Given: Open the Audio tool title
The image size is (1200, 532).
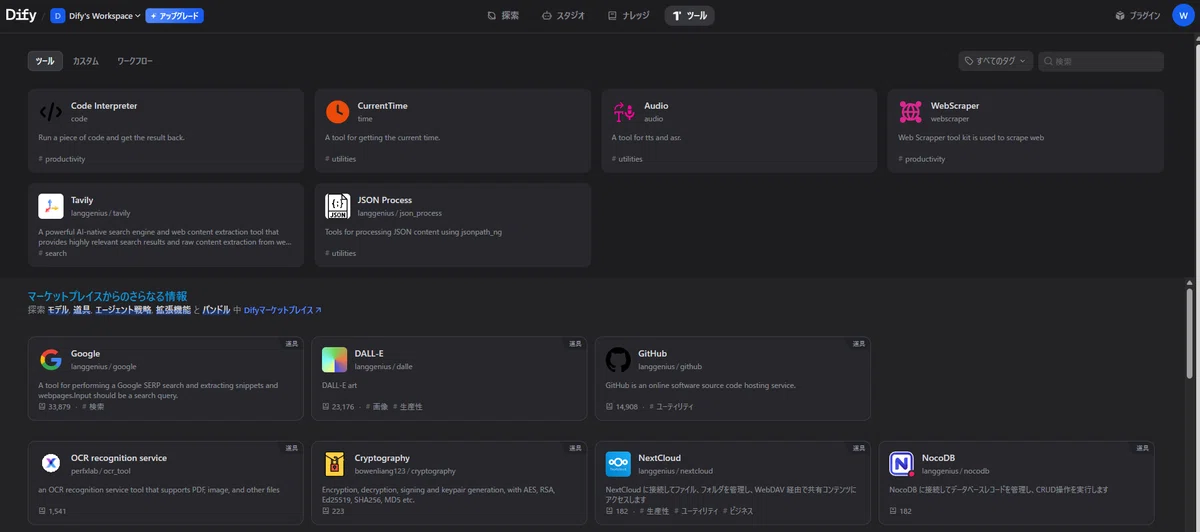Looking at the screenshot, I should [x=656, y=106].
